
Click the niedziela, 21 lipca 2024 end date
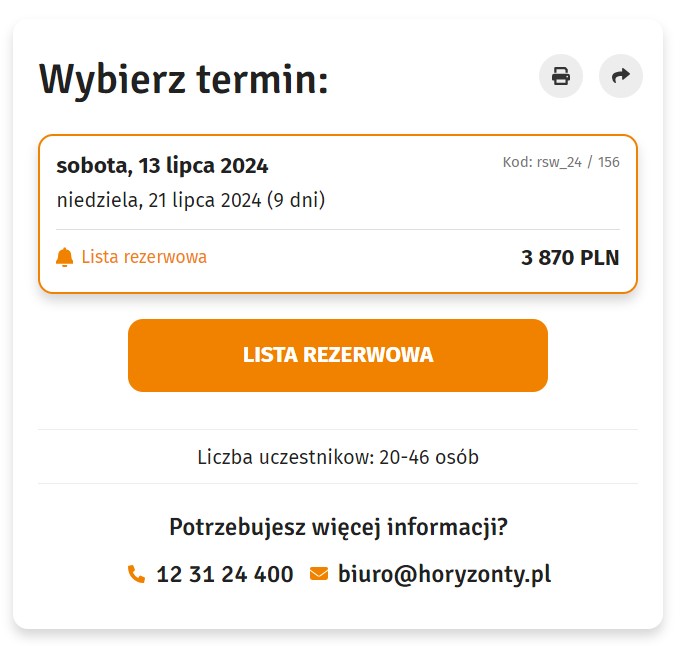point(160,202)
